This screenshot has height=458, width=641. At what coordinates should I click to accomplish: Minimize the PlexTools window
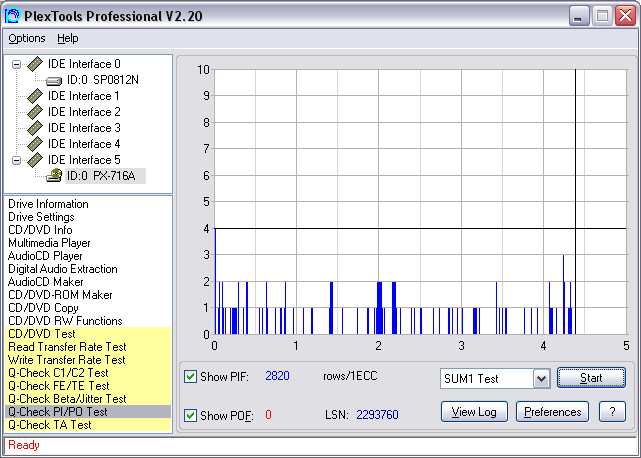(578, 16)
